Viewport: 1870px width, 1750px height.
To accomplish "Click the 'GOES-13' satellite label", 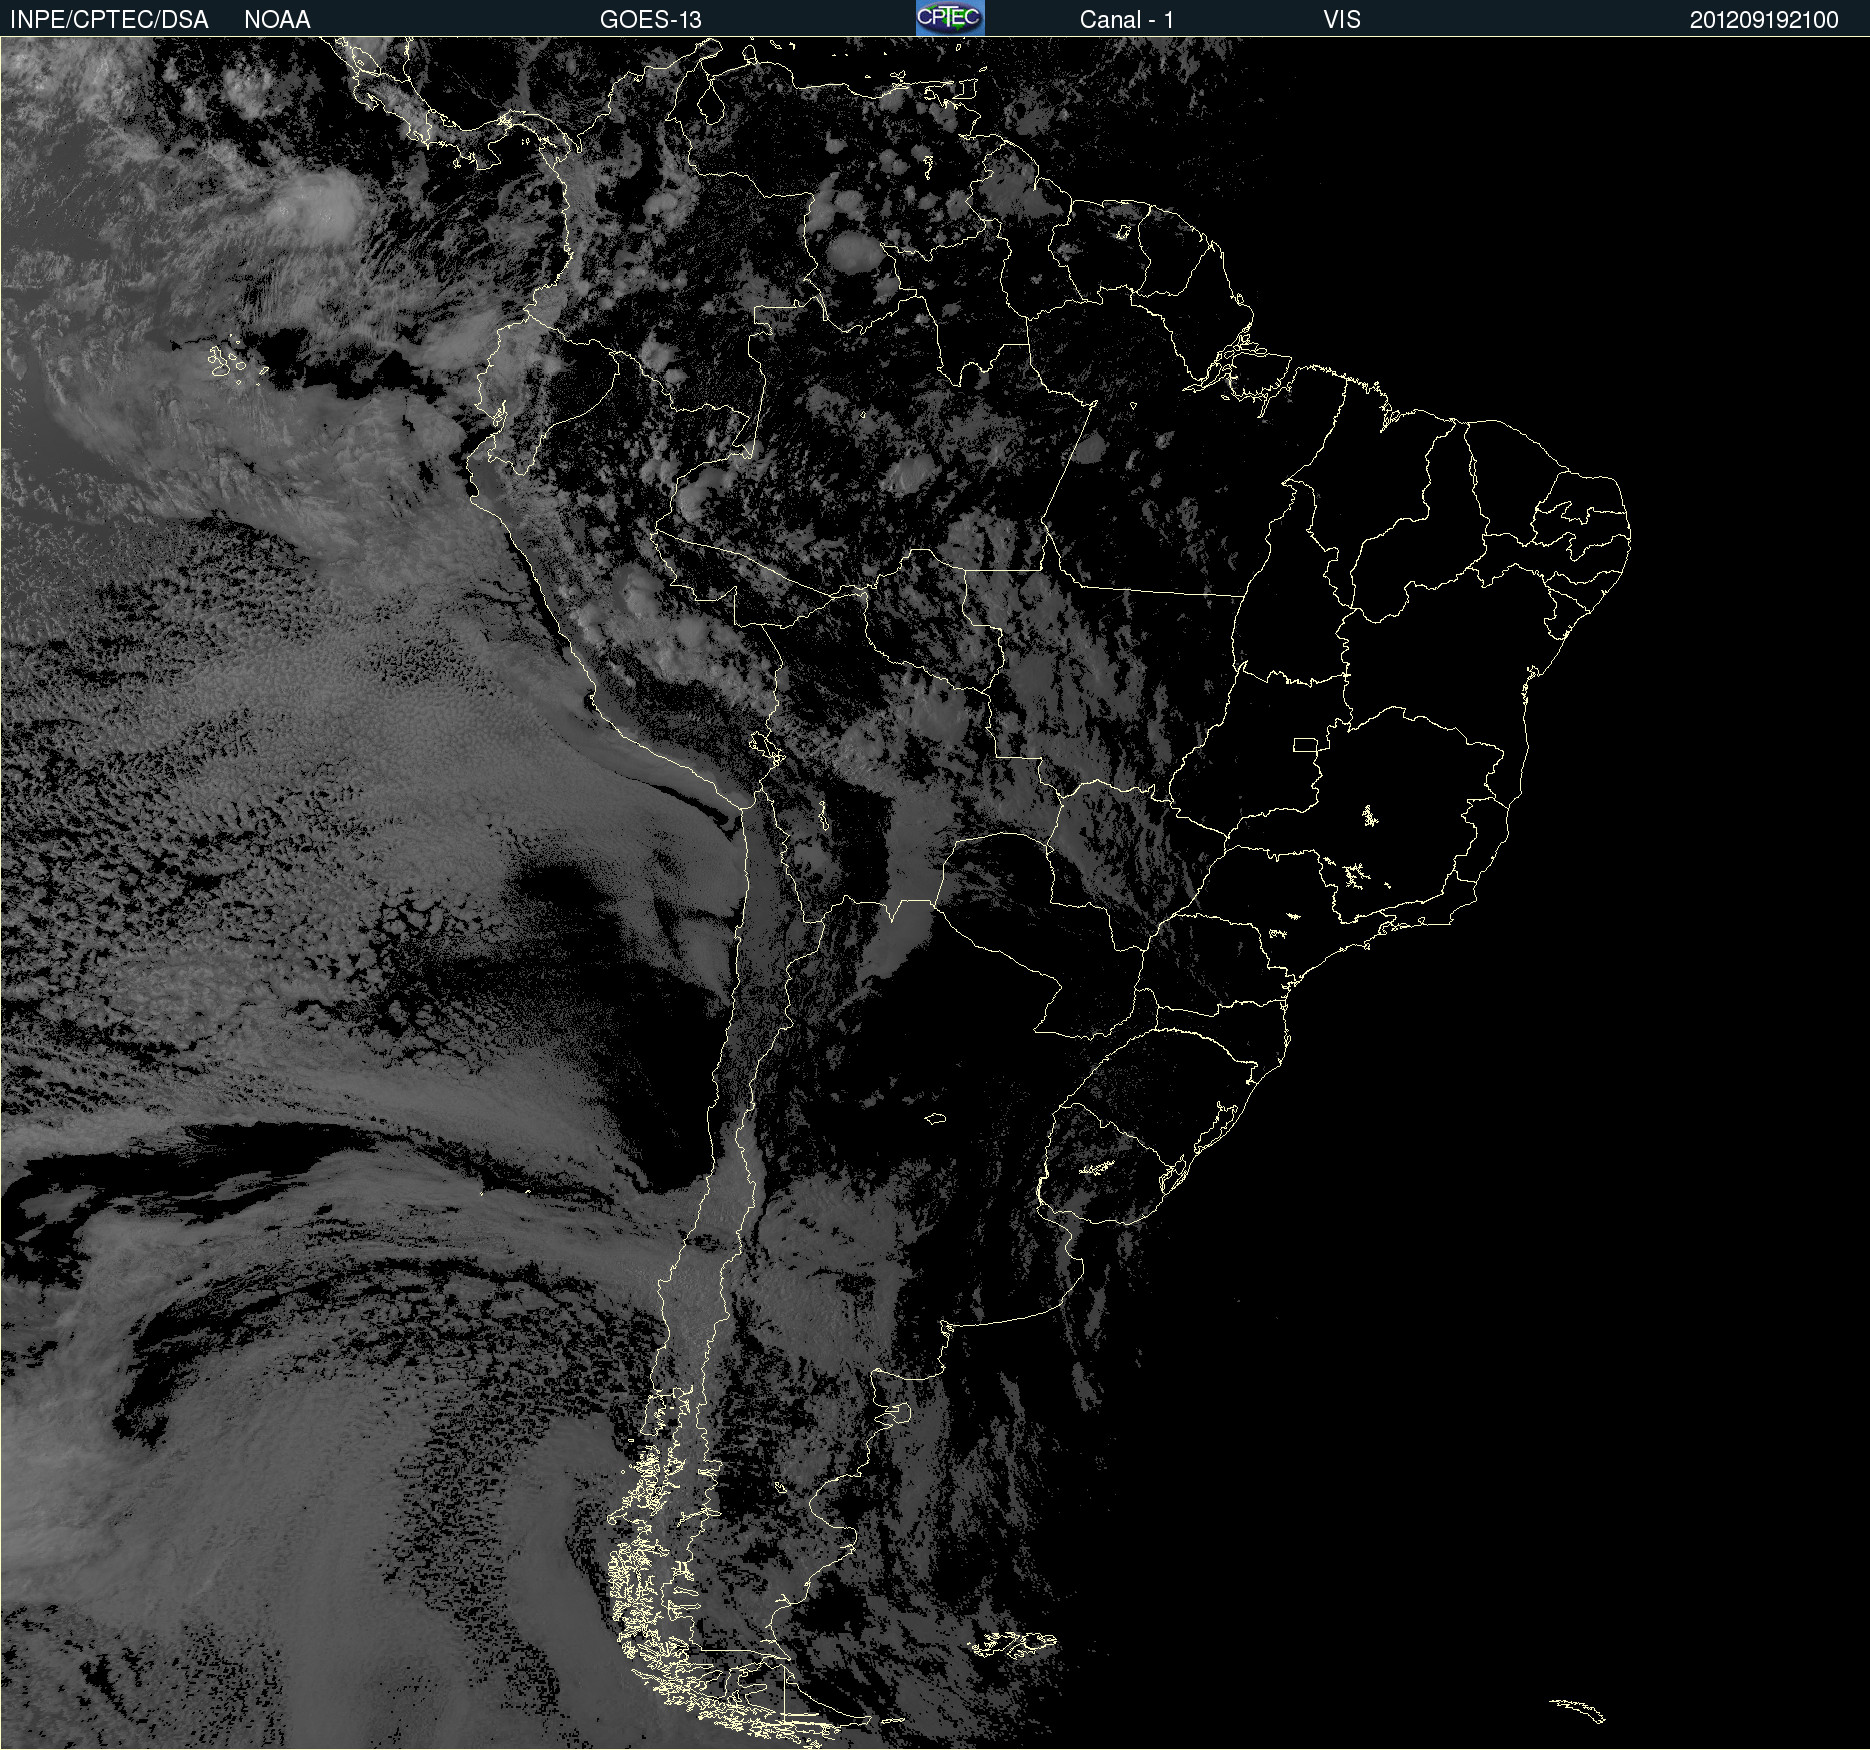I will [x=651, y=20].
